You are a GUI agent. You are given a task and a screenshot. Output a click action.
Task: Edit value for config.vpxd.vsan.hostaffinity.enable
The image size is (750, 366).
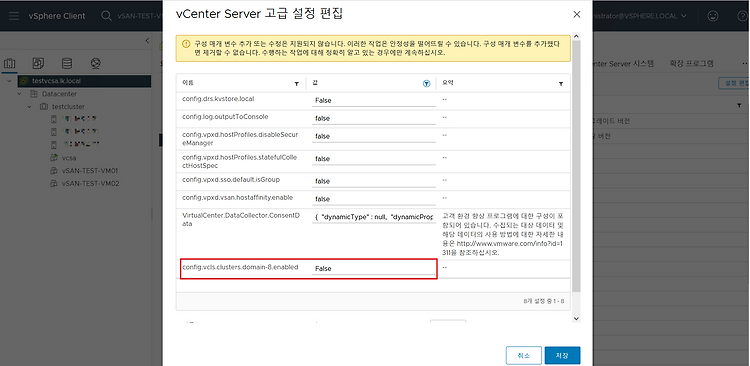click(x=373, y=199)
